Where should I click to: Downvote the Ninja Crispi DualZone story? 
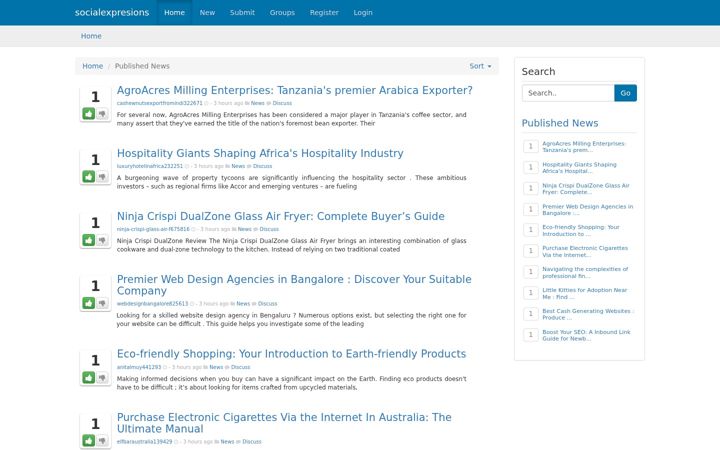pos(102,240)
